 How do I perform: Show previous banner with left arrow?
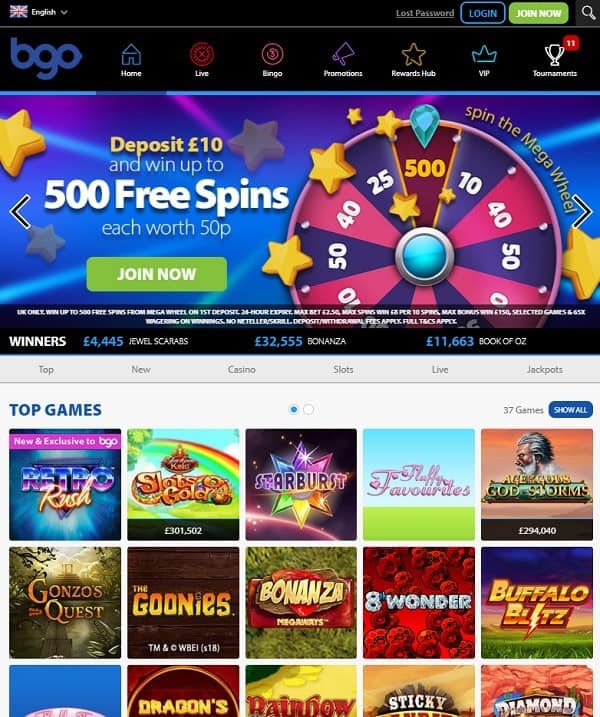click(x=20, y=211)
